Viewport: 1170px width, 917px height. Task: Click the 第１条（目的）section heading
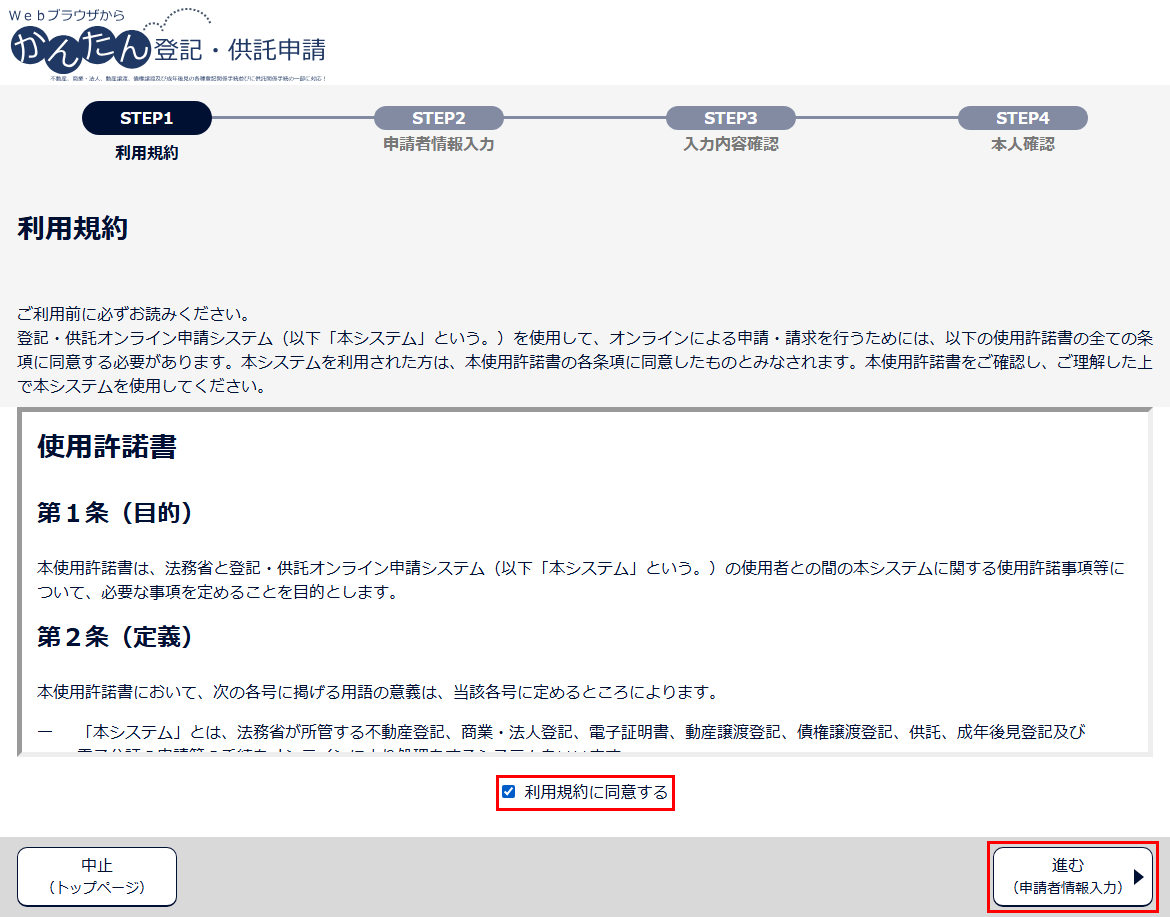115,513
